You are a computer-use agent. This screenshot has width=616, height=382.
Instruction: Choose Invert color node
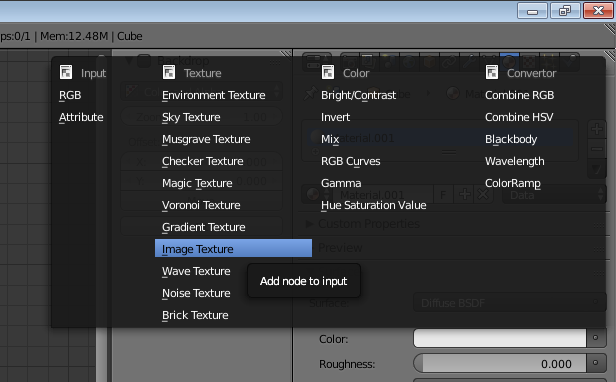click(336, 117)
